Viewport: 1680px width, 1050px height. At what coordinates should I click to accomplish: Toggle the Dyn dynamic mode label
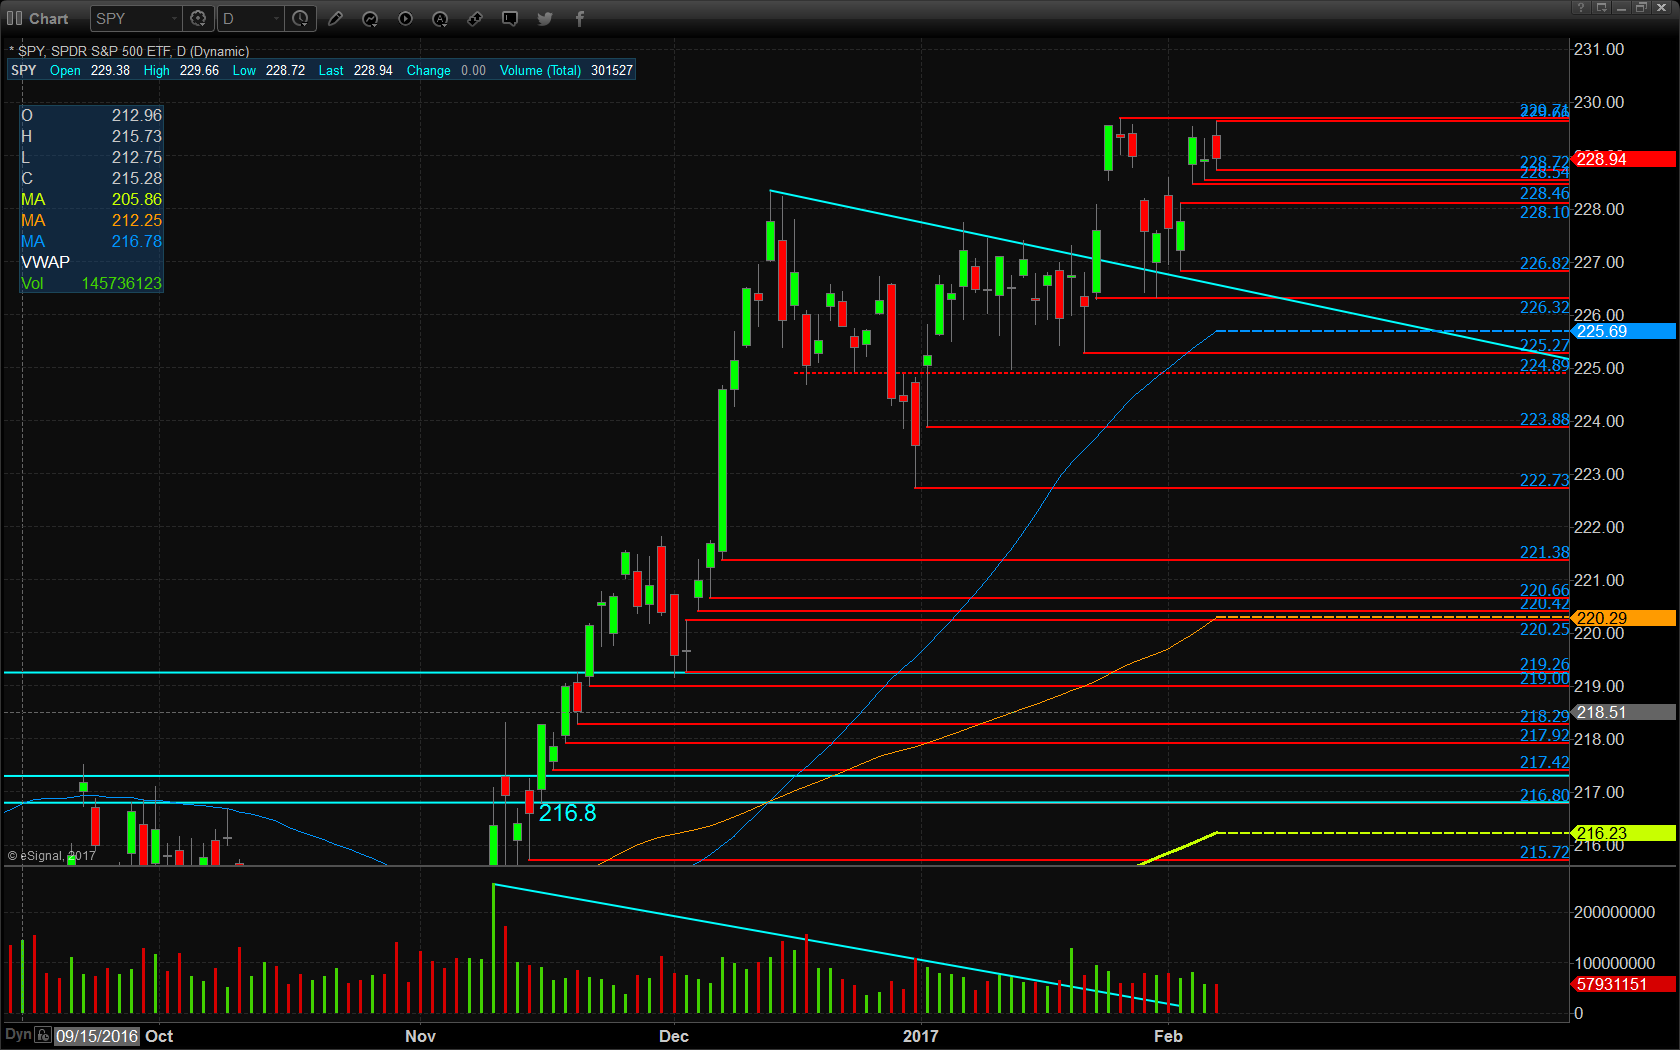click(18, 1035)
